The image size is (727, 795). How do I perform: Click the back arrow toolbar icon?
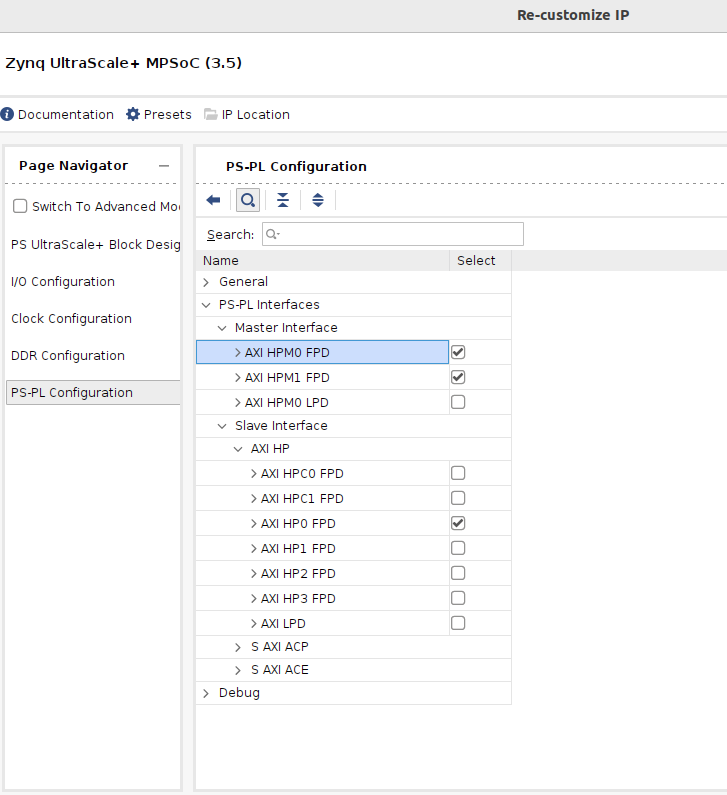(213, 200)
